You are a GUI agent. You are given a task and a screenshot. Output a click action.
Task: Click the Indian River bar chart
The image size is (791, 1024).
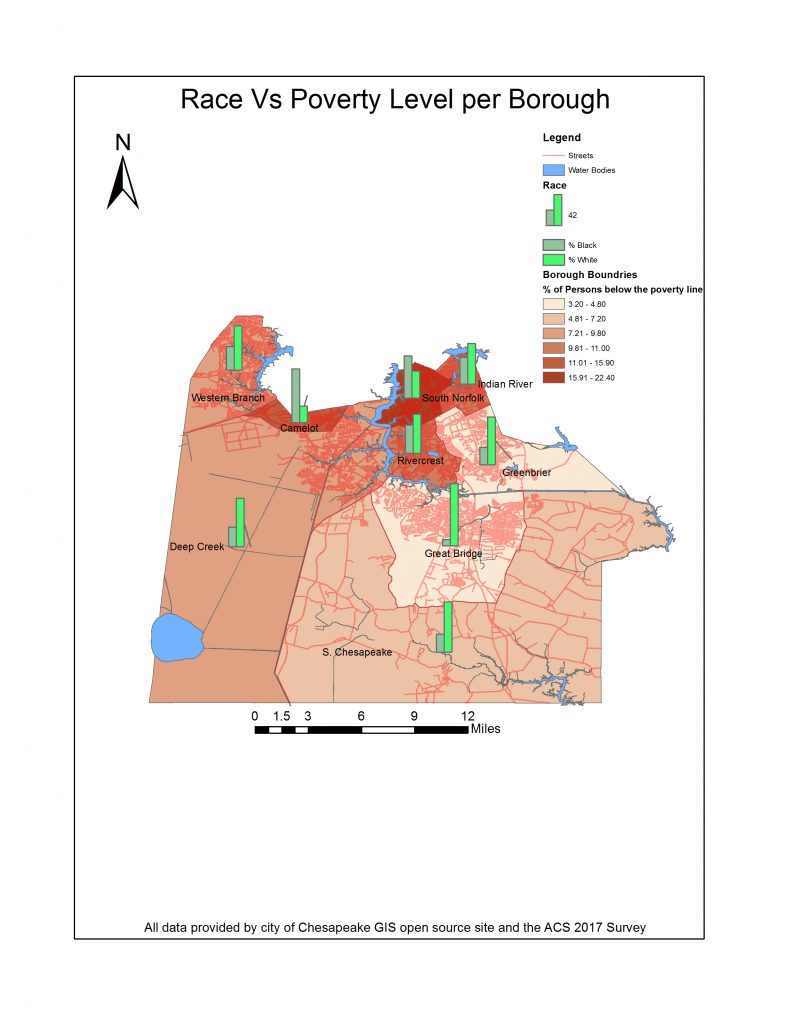tap(468, 364)
